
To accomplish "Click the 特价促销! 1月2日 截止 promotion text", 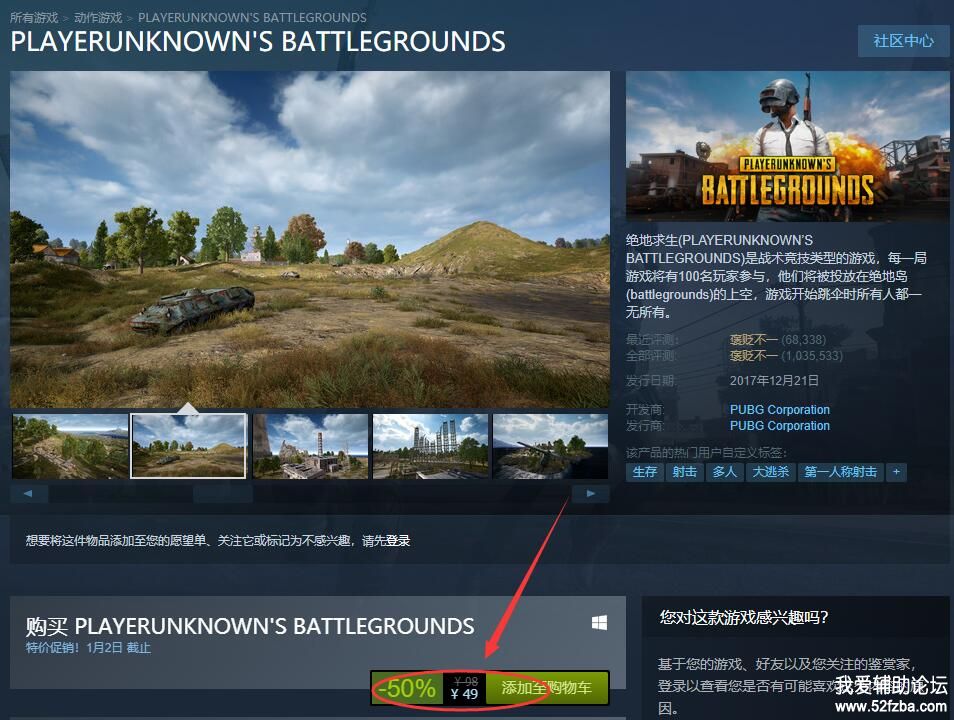I will coord(88,648).
